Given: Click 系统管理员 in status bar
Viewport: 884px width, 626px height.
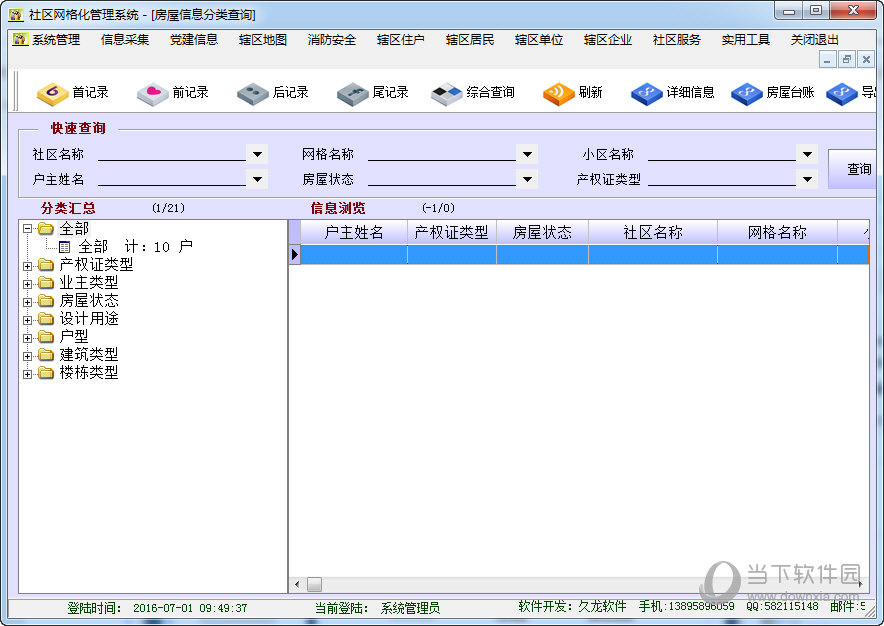Looking at the screenshot, I should click(x=410, y=608).
